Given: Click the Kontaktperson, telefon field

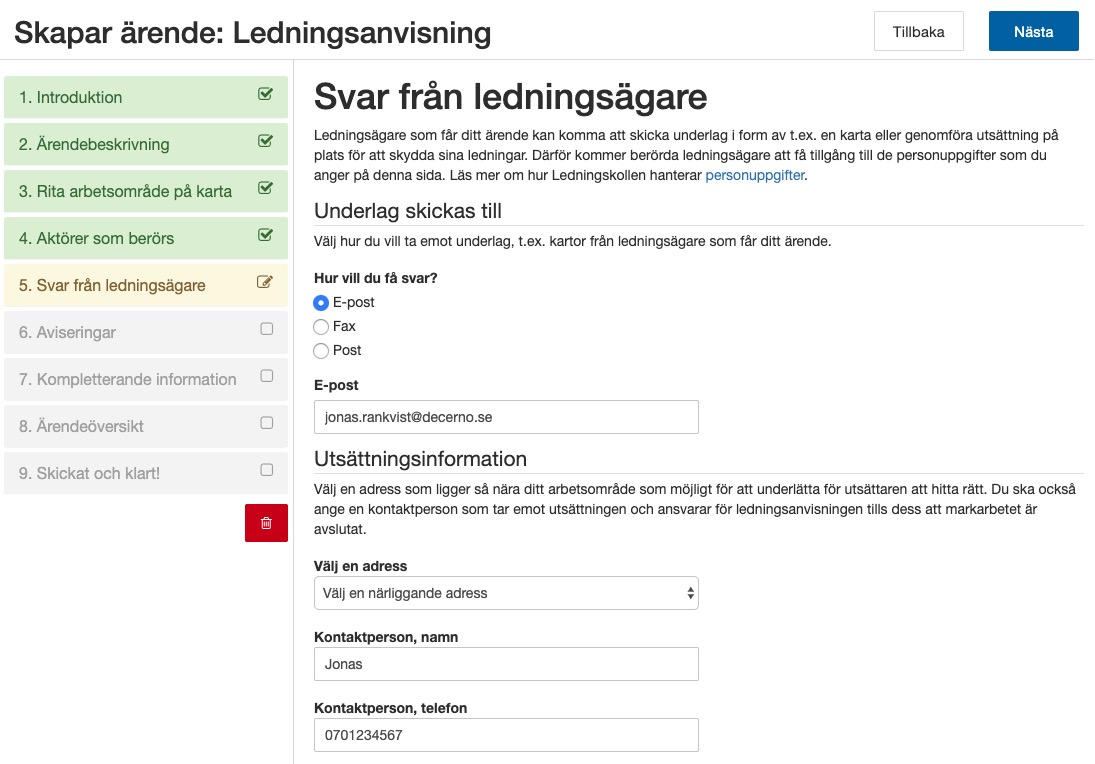Looking at the screenshot, I should (506, 735).
